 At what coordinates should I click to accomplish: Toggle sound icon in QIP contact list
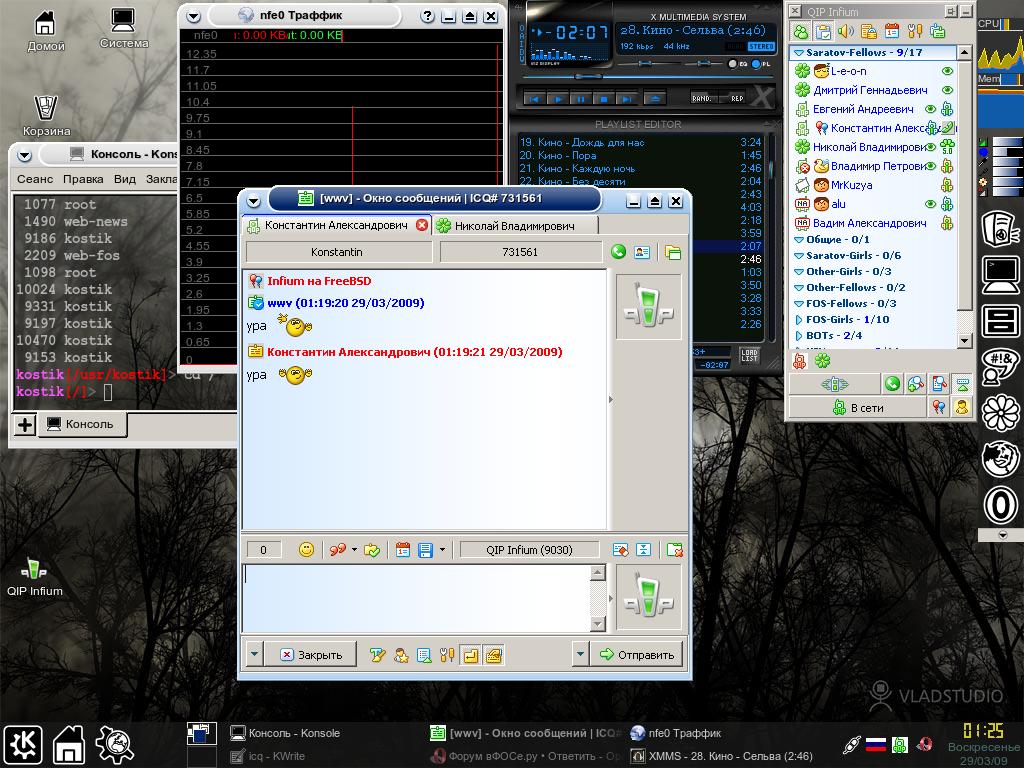click(845, 31)
